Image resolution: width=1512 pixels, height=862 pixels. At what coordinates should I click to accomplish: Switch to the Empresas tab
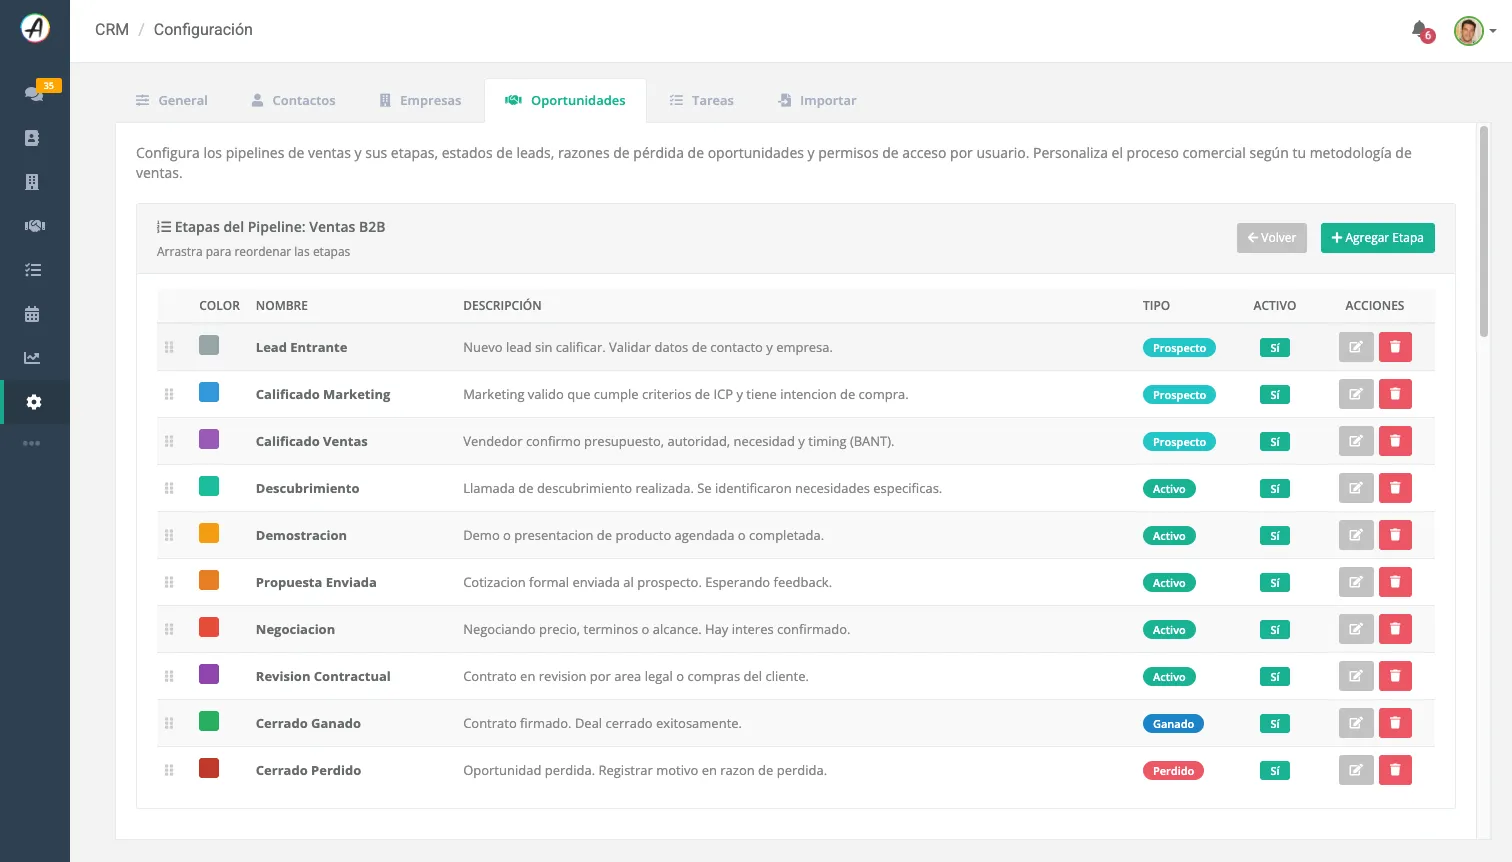coord(420,100)
